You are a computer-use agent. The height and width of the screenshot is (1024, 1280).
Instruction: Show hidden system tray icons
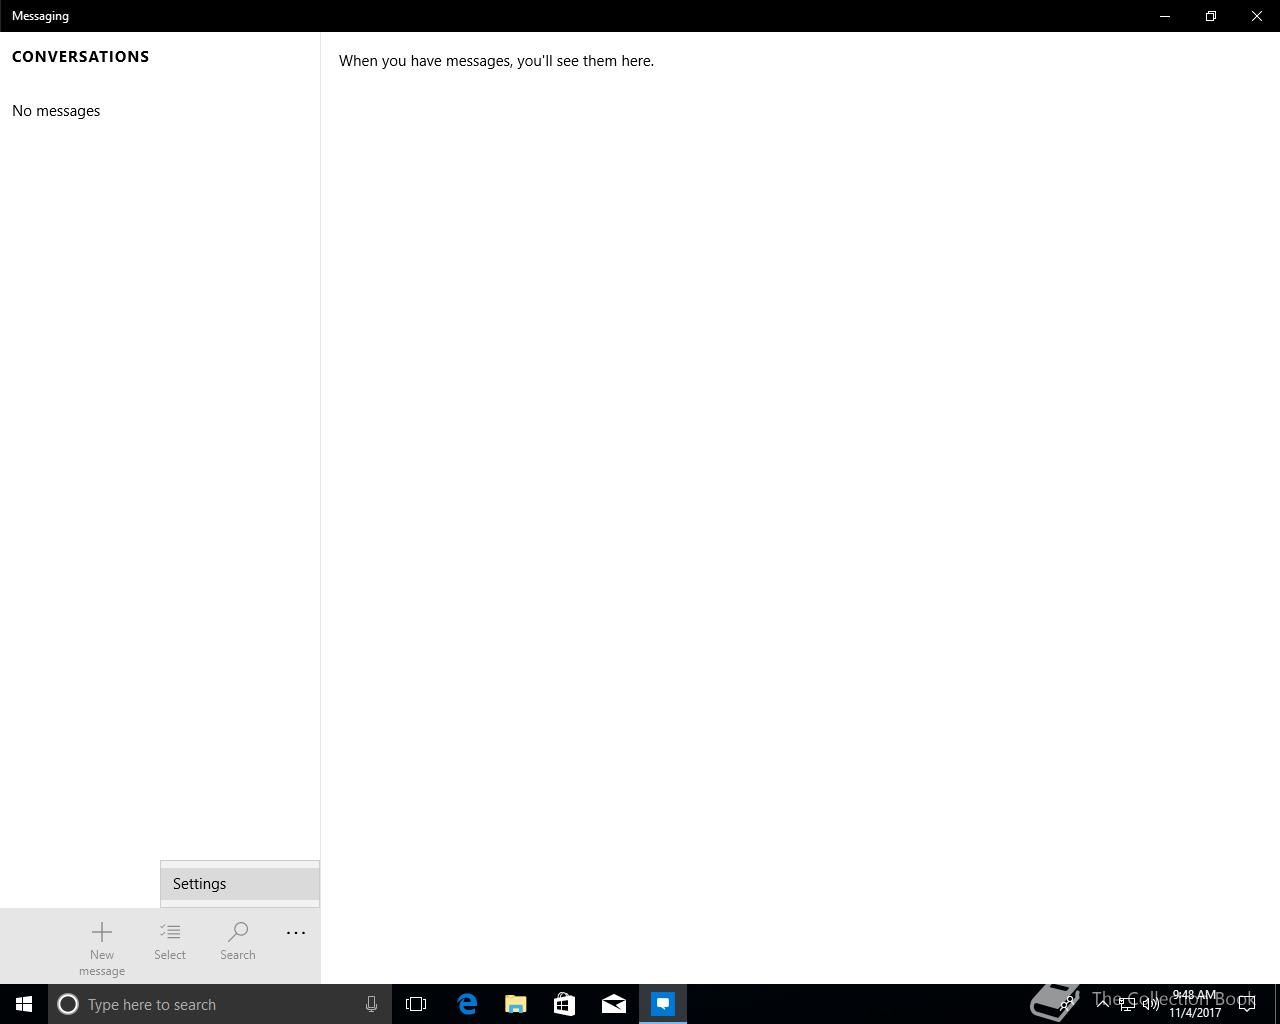click(x=1103, y=1004)
